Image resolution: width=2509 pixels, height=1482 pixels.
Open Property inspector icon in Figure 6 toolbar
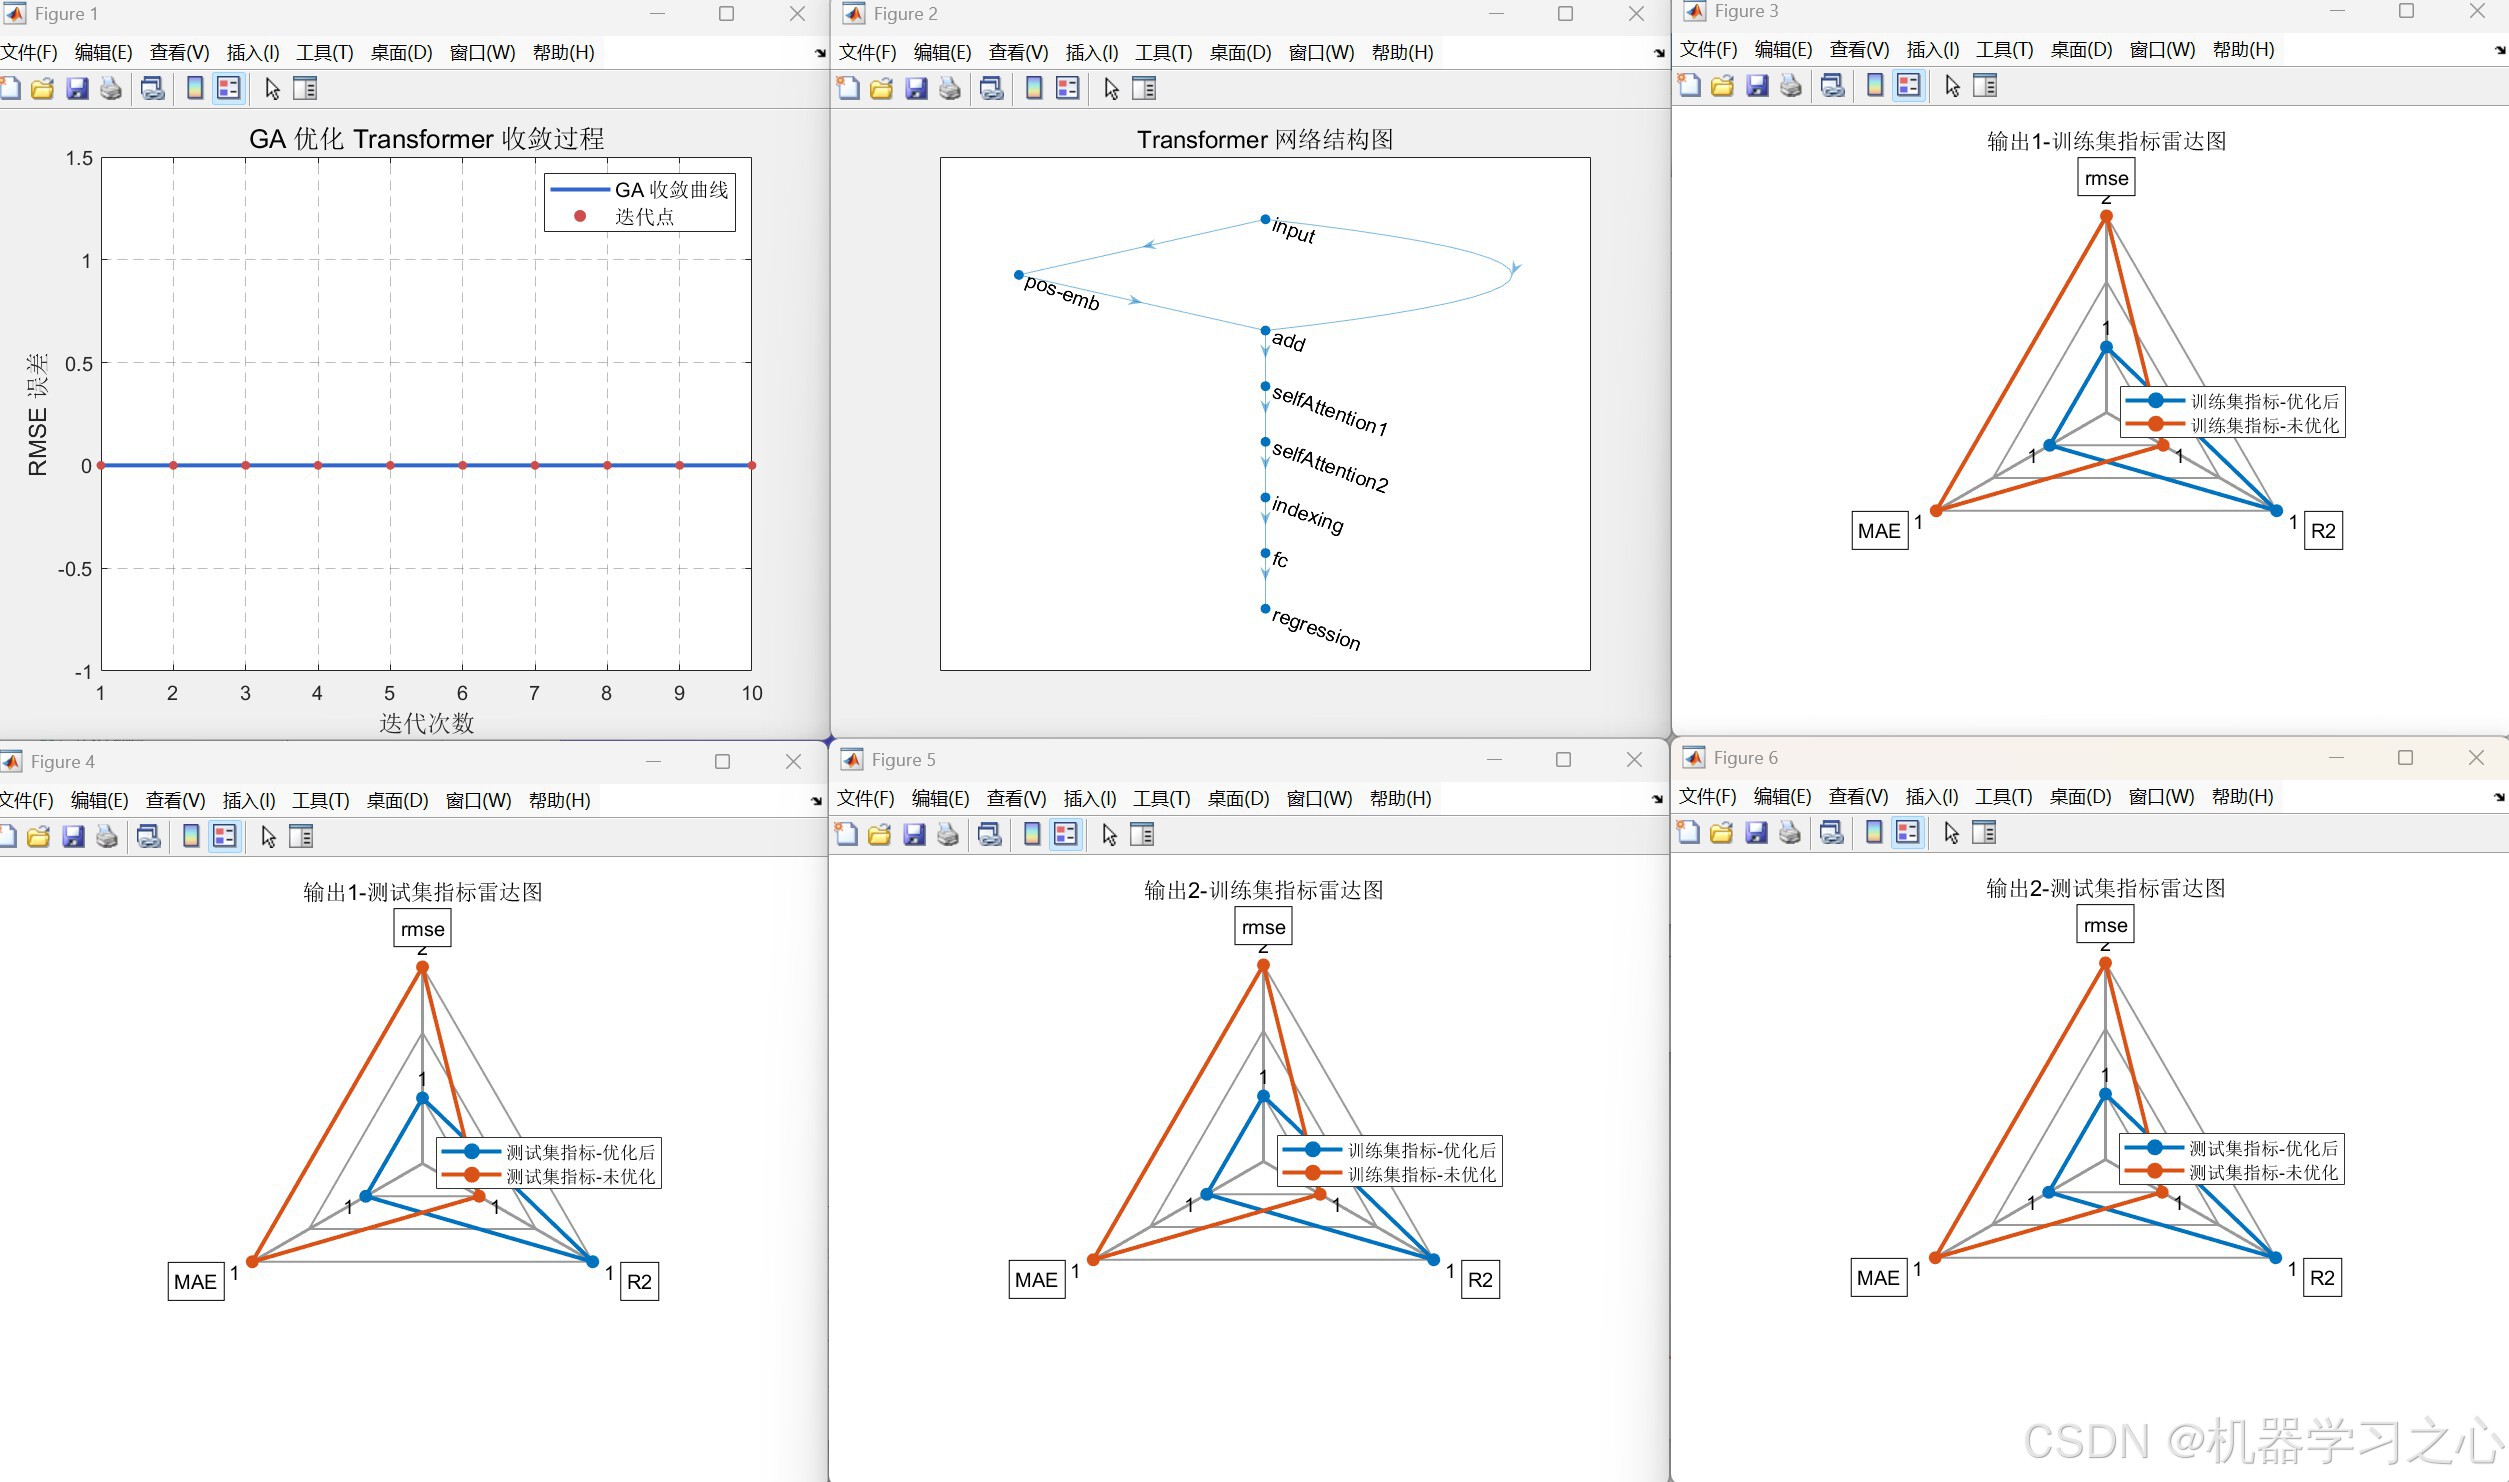click(x=1984, y=833)
